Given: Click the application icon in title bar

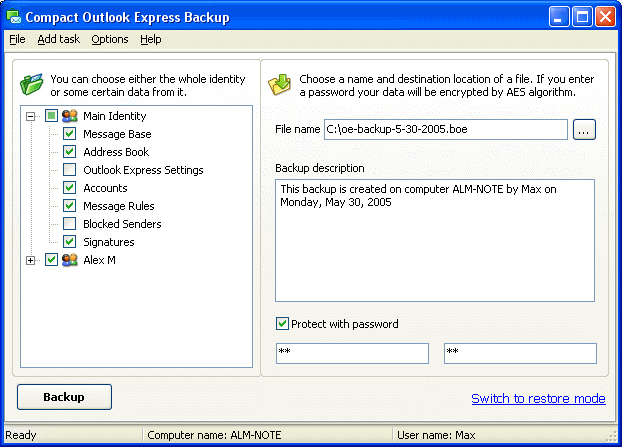Looking at the screenshot, I should point(13,17).
